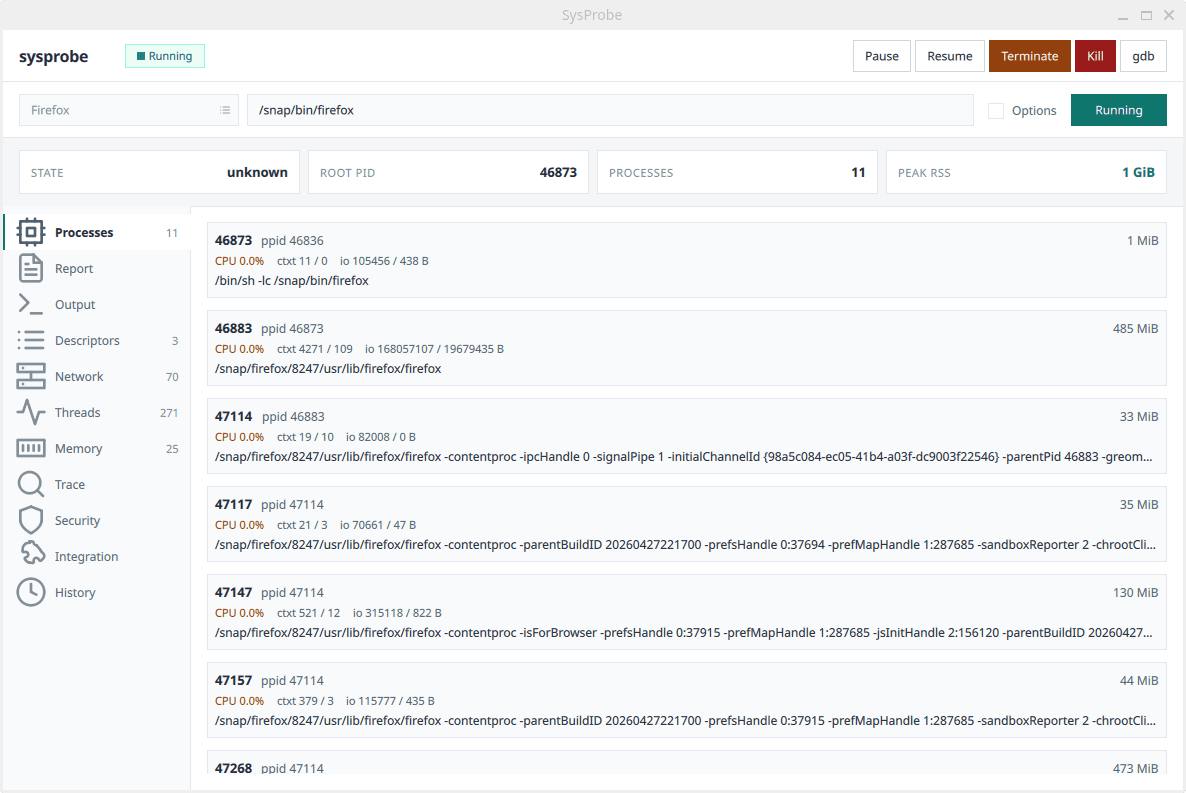Click the sysprobe title text
This screenshot has width=1186, height=793.
click(x=54, y=57)
